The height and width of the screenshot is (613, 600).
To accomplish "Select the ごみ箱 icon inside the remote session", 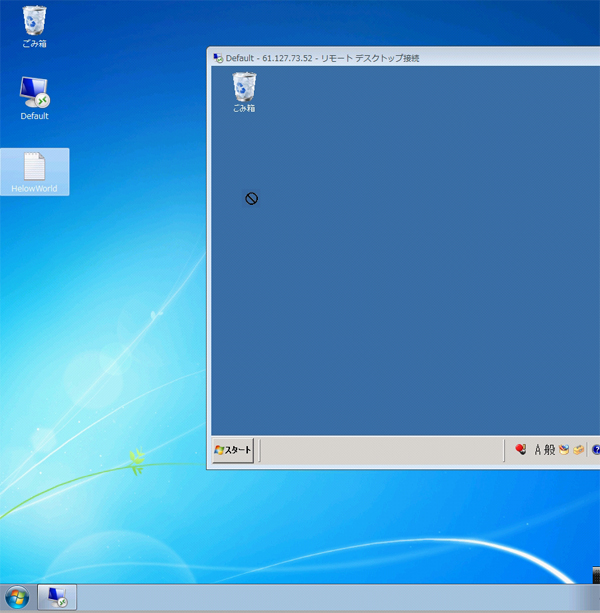I will (x=244, y=92).
